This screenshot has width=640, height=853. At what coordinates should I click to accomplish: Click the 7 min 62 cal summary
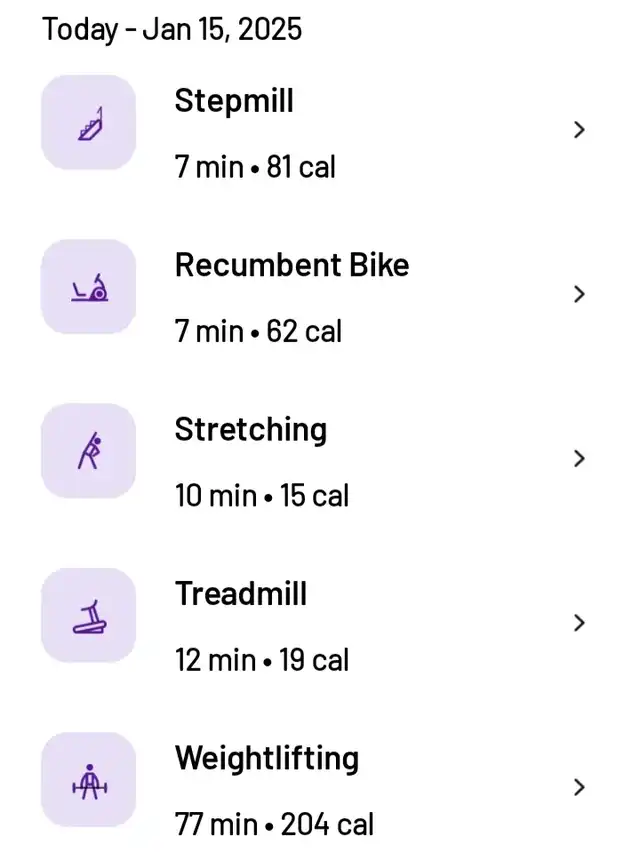258,331
